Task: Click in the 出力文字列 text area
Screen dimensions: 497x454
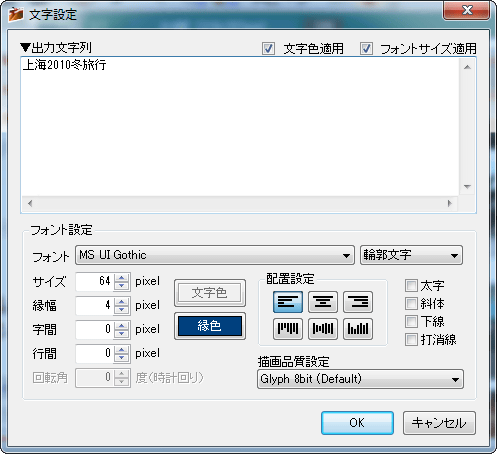Action: (x=240, y=127)
